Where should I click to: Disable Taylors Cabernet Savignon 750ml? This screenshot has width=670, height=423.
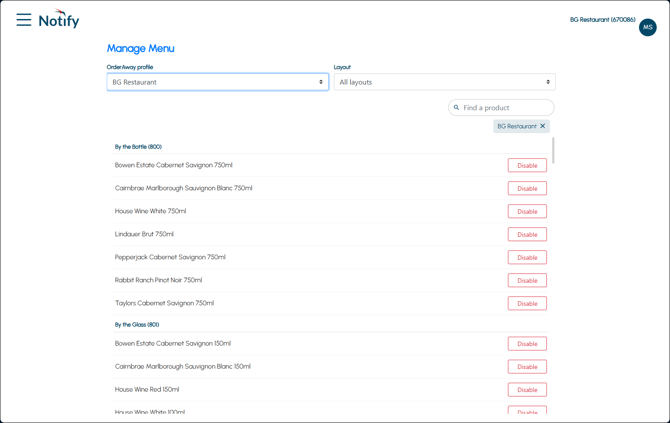[x=527, y=304]
